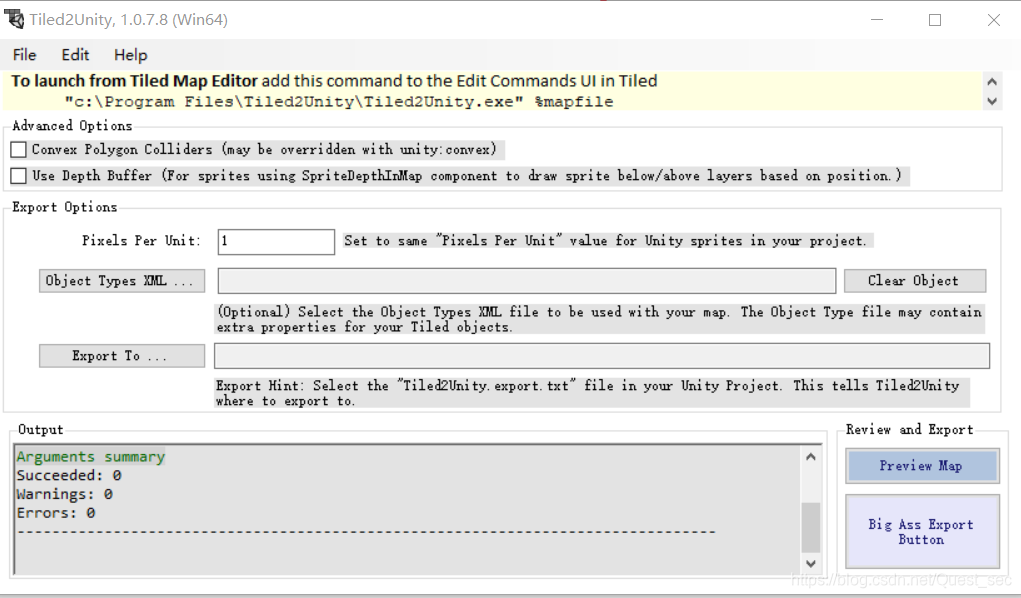Click the Object Types XML path field
This screenshot has width=1021, height=598.
(x=527, y=281)
